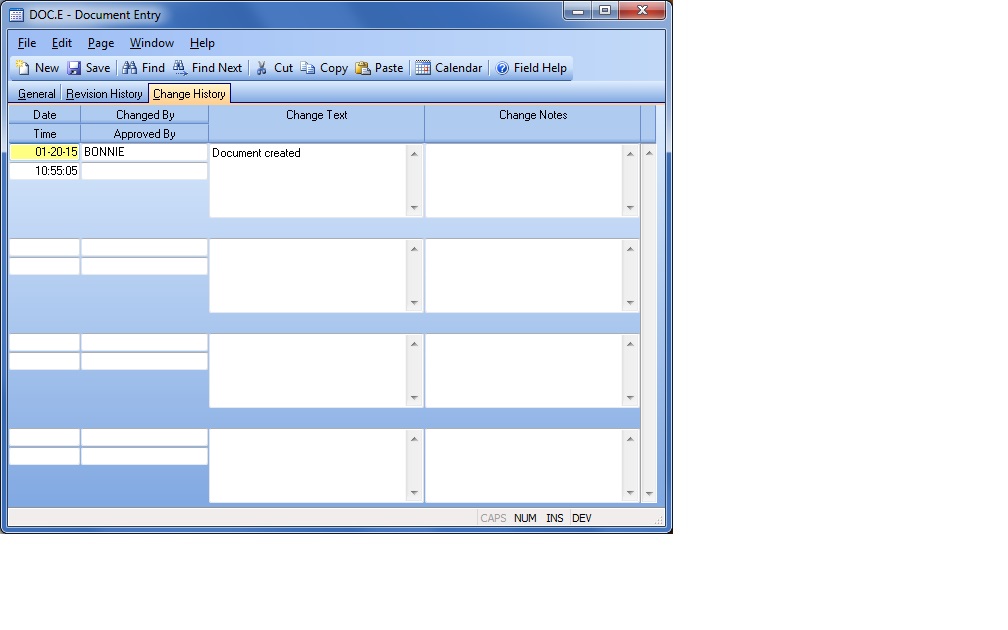This screenshot has height=630, width=1008.
Task: Copy selection using the Copy icon
Action: [308, 68]
